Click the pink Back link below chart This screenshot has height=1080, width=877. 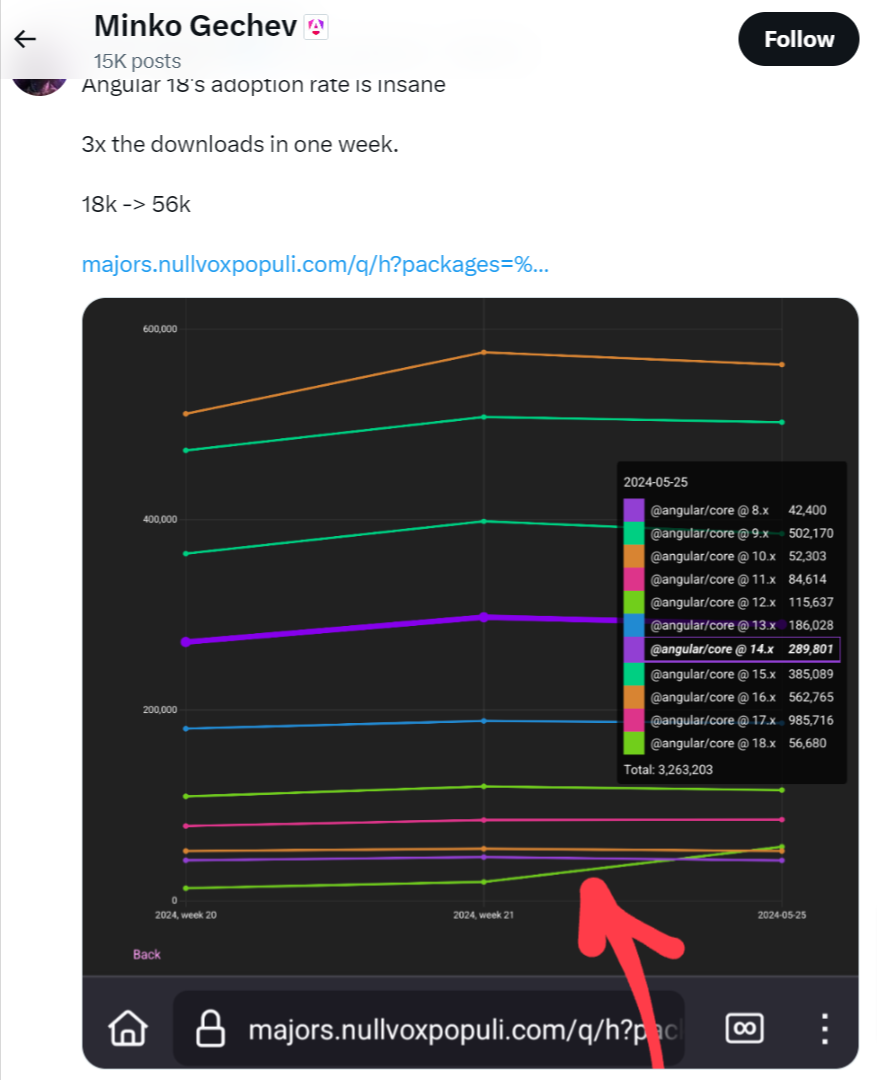click(x=146, y=954)
